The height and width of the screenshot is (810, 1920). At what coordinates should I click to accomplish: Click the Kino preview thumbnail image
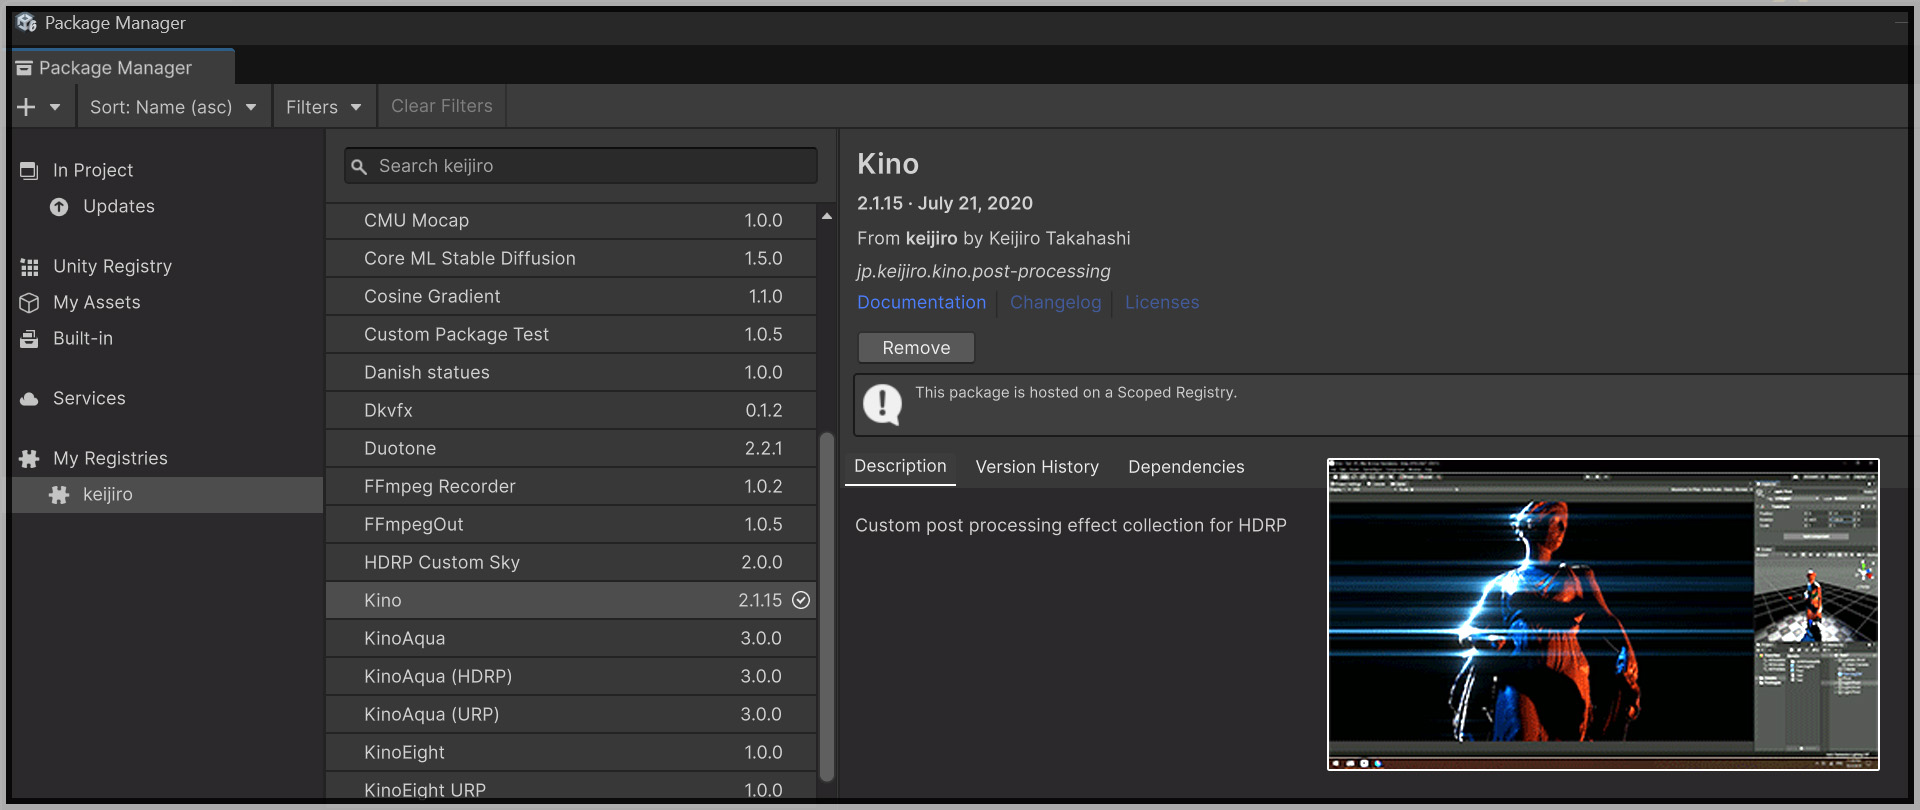tap(1603, 614)
